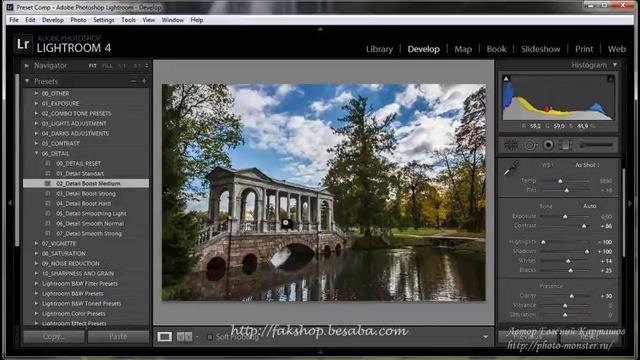
Task: Expand 02_COMBO TONE PRESETS folder
Action: click(36, 113)
